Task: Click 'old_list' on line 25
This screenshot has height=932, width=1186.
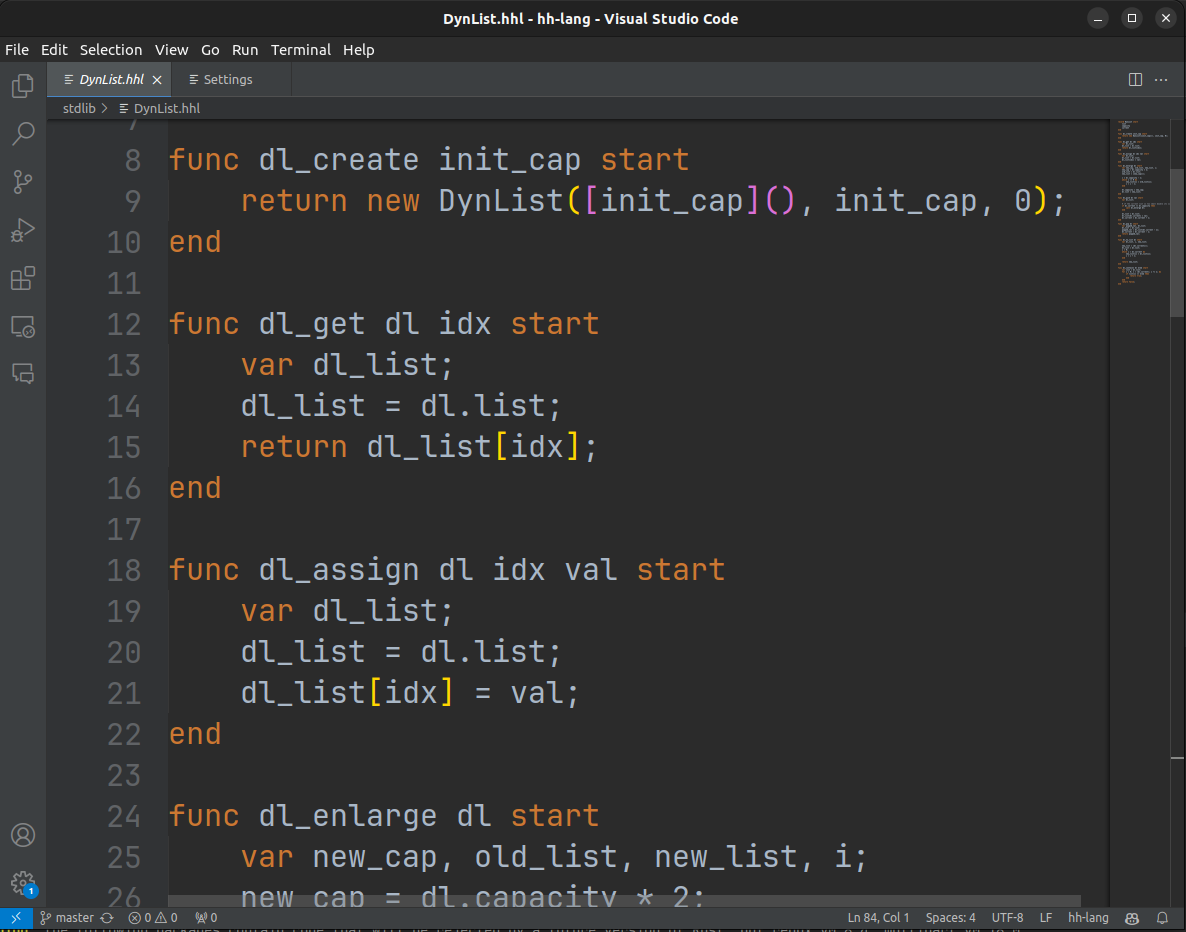Action: (x=546, y=857)
